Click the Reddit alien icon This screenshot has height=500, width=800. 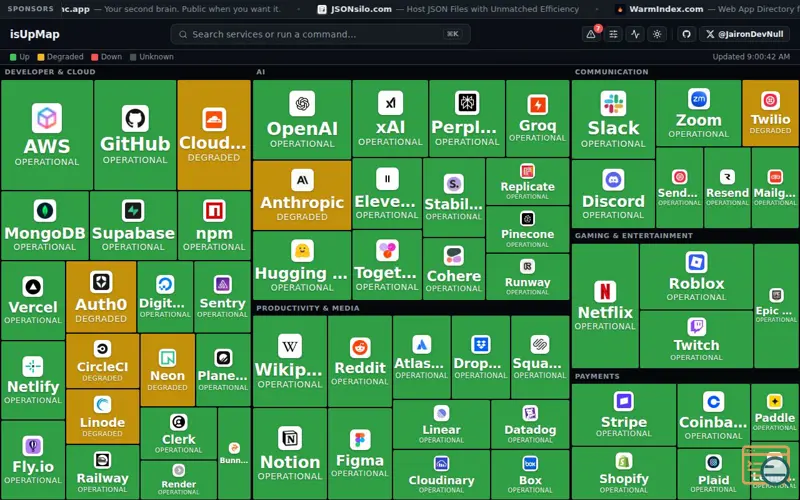pos(360,347)
